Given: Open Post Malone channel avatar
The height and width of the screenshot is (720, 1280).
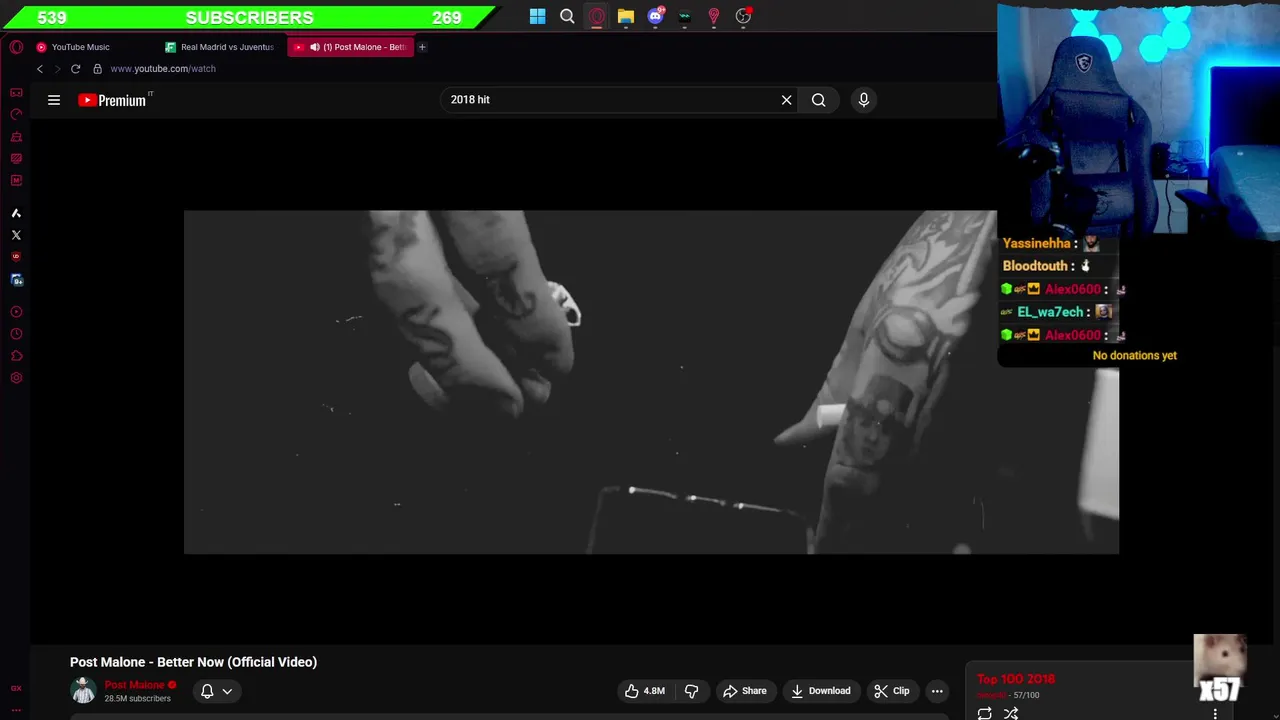Looking at the screenshot, I should click(83, 690).
